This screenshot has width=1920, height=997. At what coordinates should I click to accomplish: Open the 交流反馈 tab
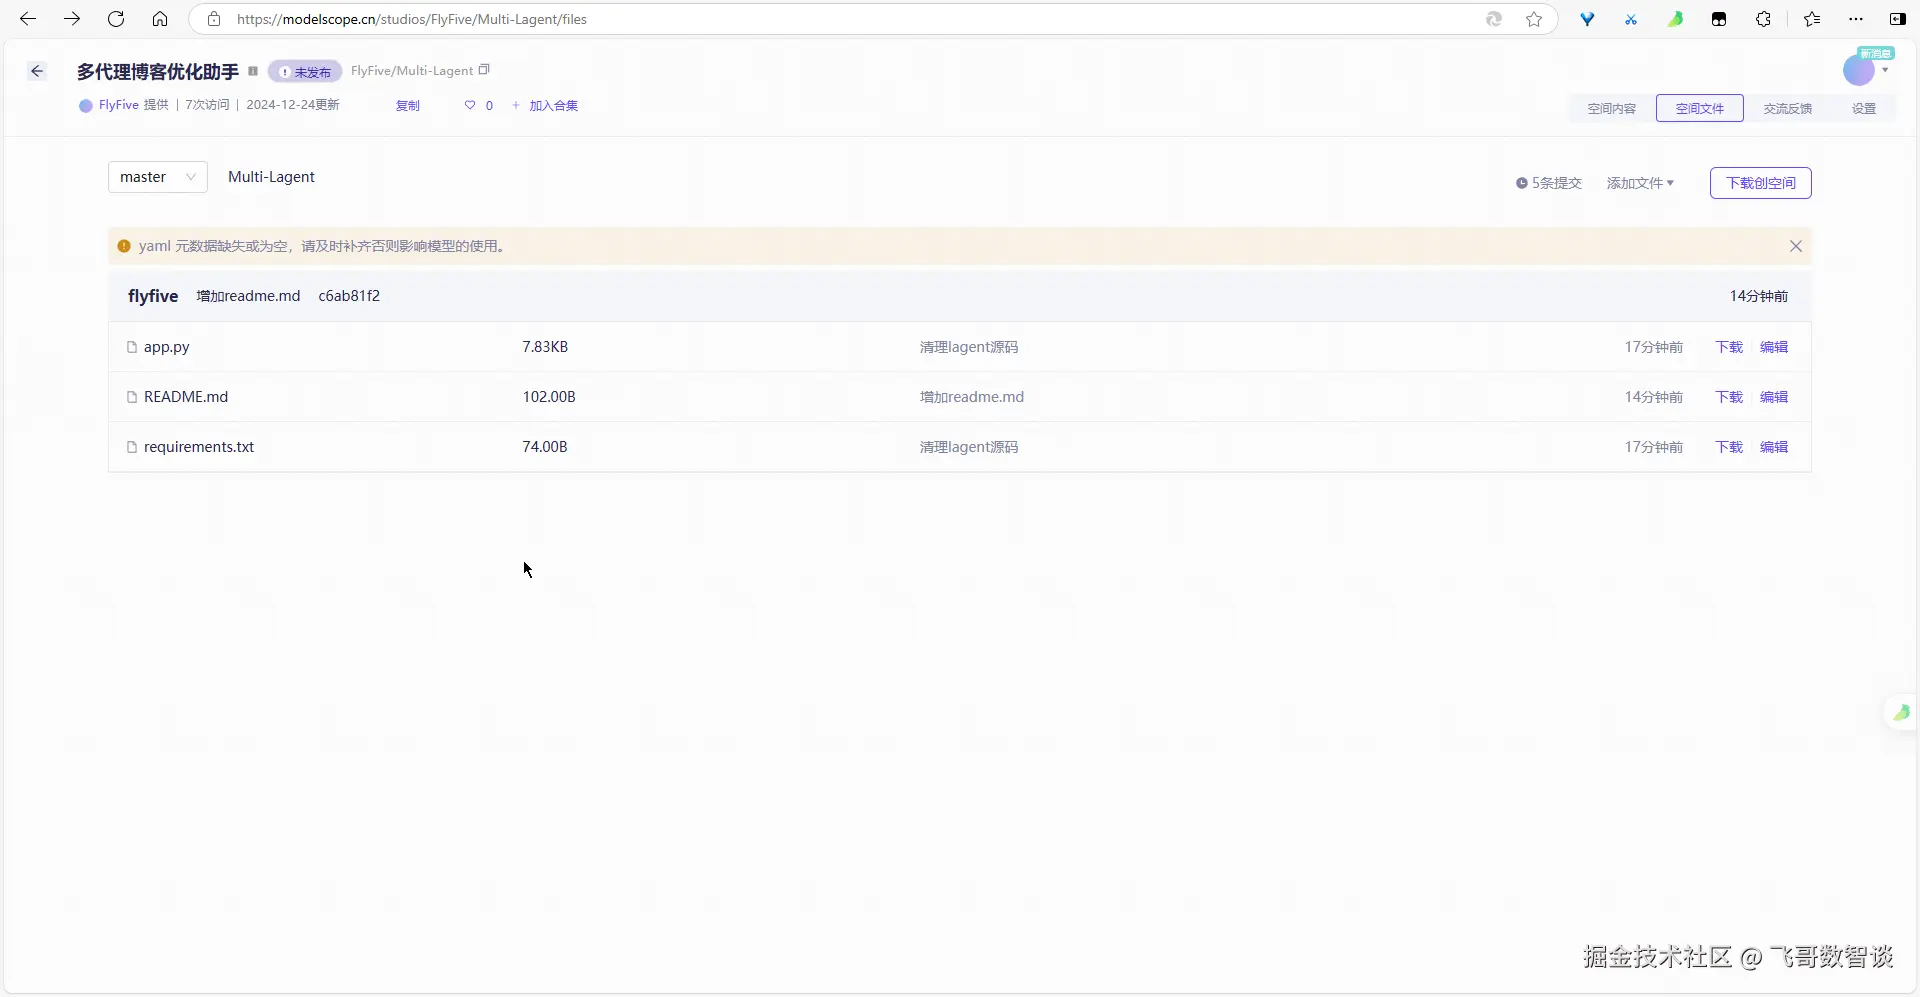[x=1788, y=108]
